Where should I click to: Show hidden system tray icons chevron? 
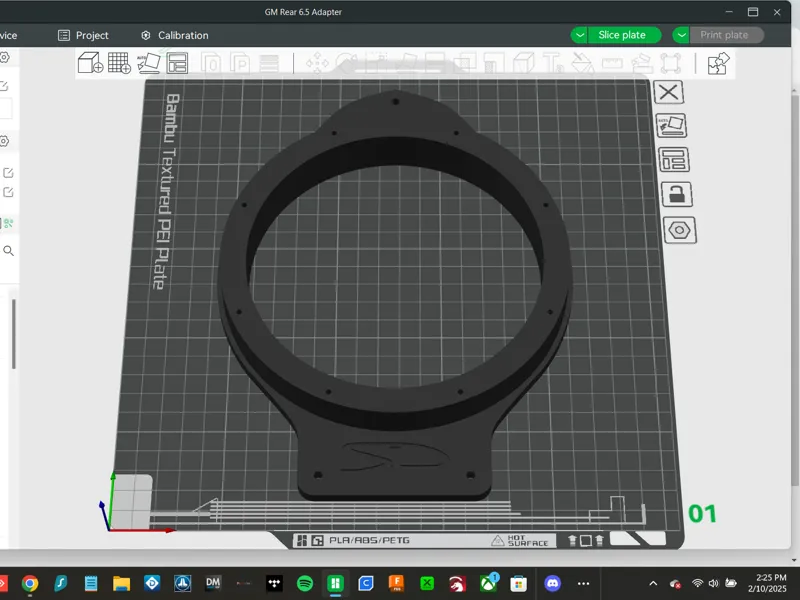point(653,583)
